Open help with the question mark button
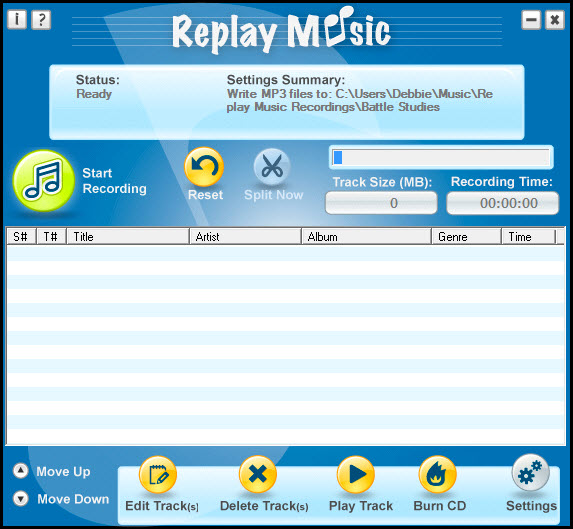Screen dimensions: 573x529 tap(41, 19)
